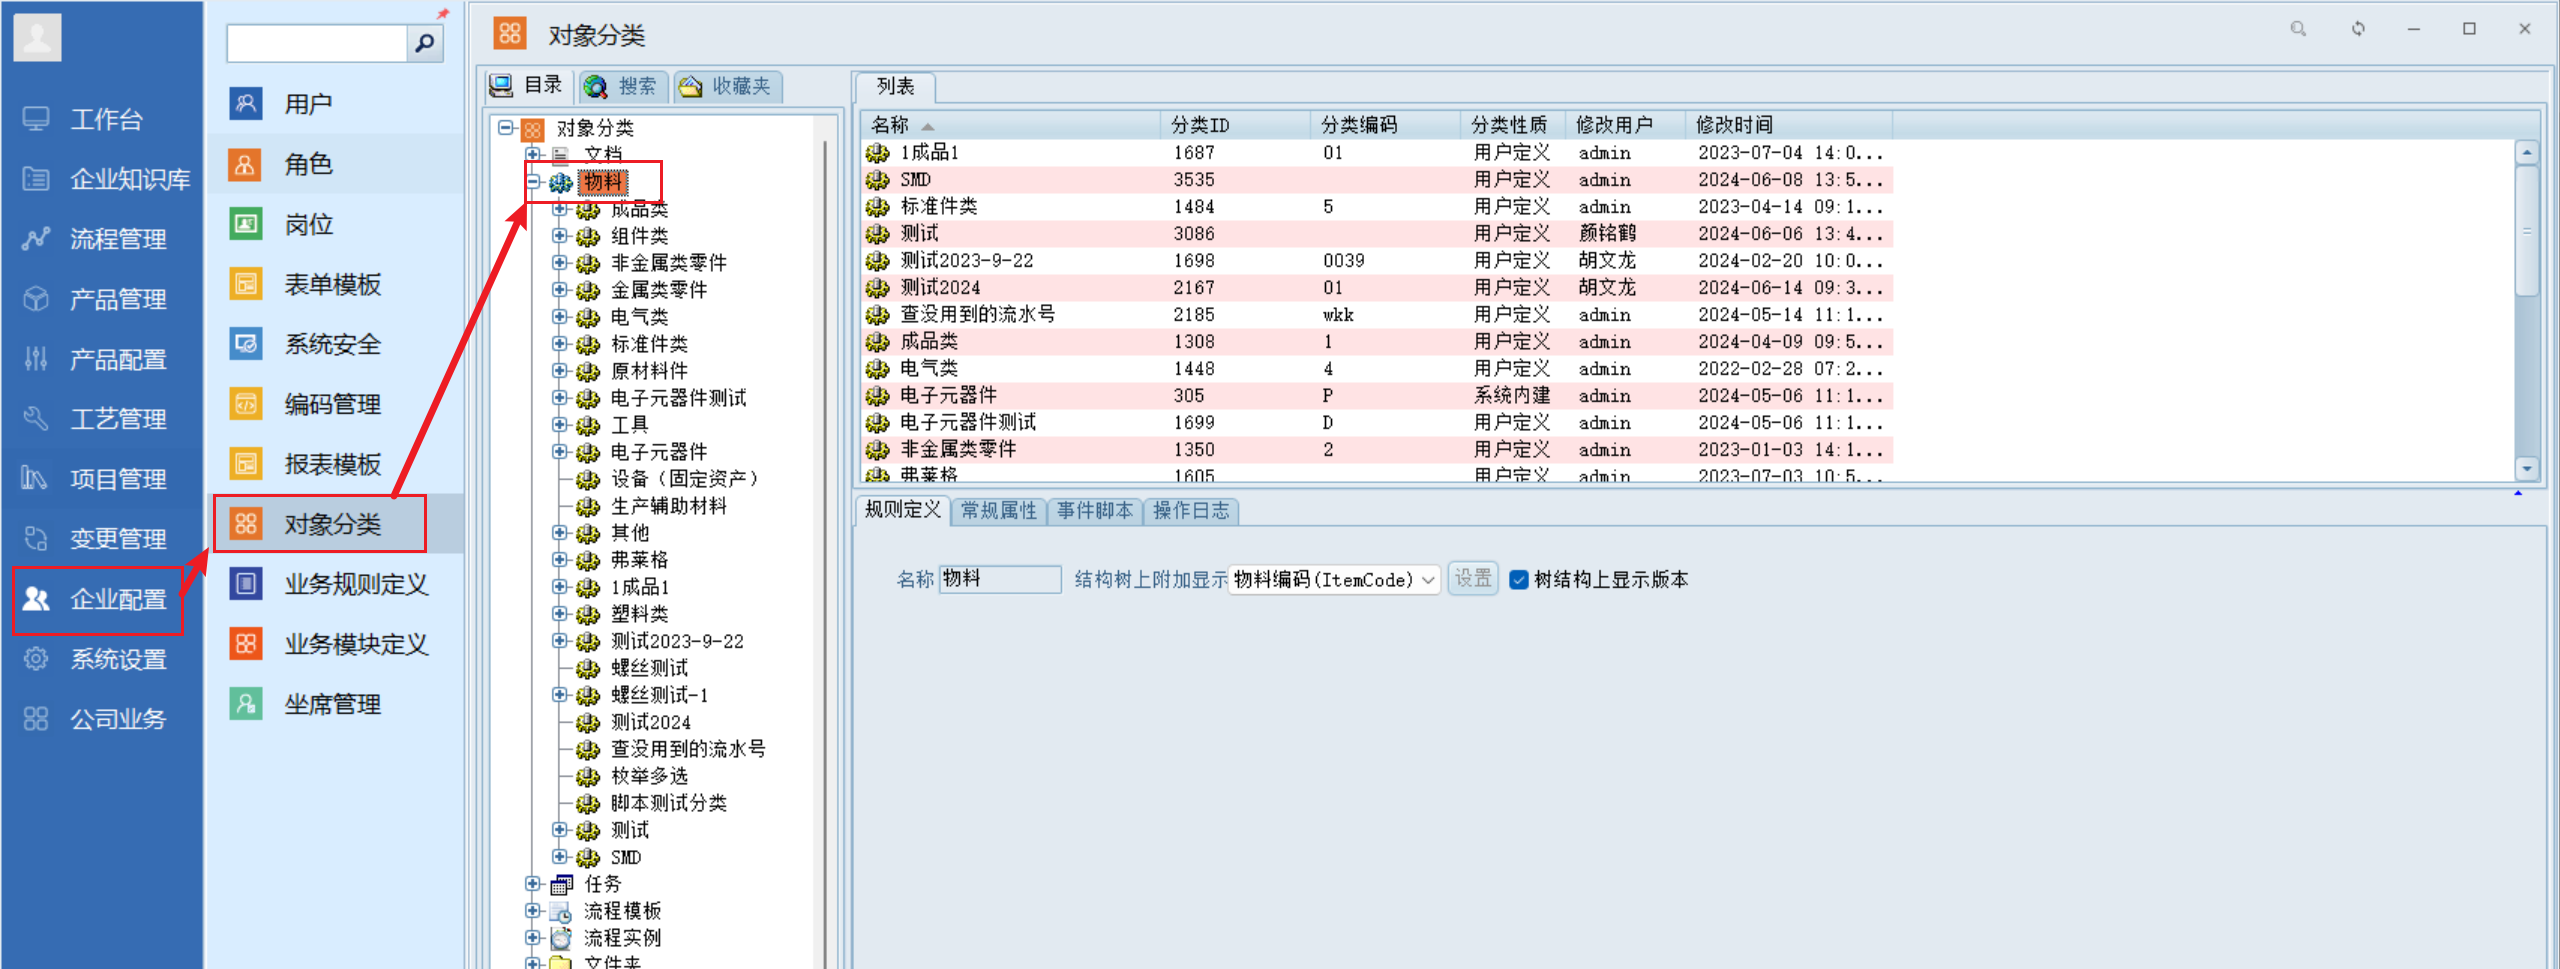Switch to the 常规属性 tab

[998, 511]
